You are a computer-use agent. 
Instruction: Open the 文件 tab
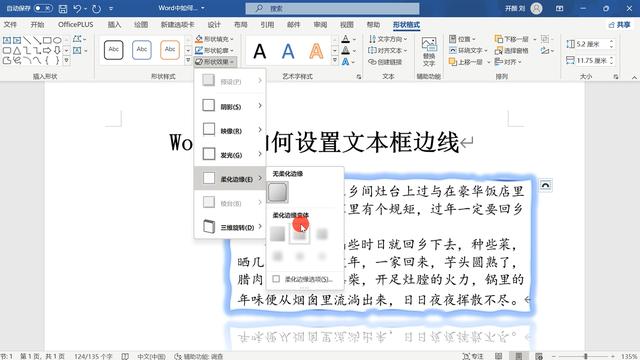[x=10, y=24]
